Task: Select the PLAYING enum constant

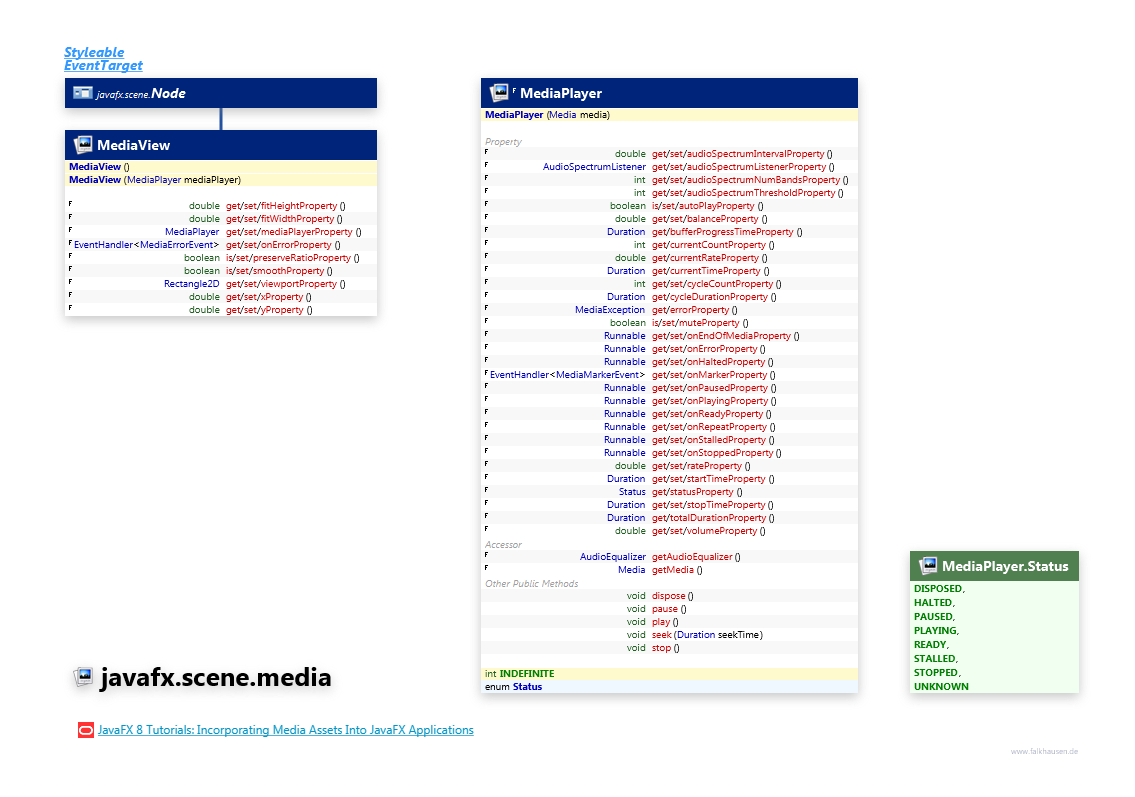Action: [x=936, y=631]
